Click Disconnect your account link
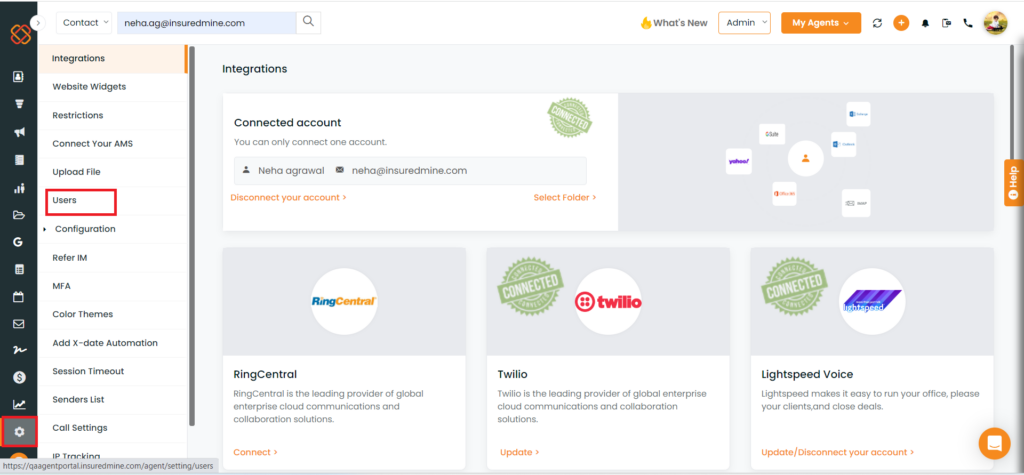Viewport: 1024px width, 475px height. click(288, 197)
